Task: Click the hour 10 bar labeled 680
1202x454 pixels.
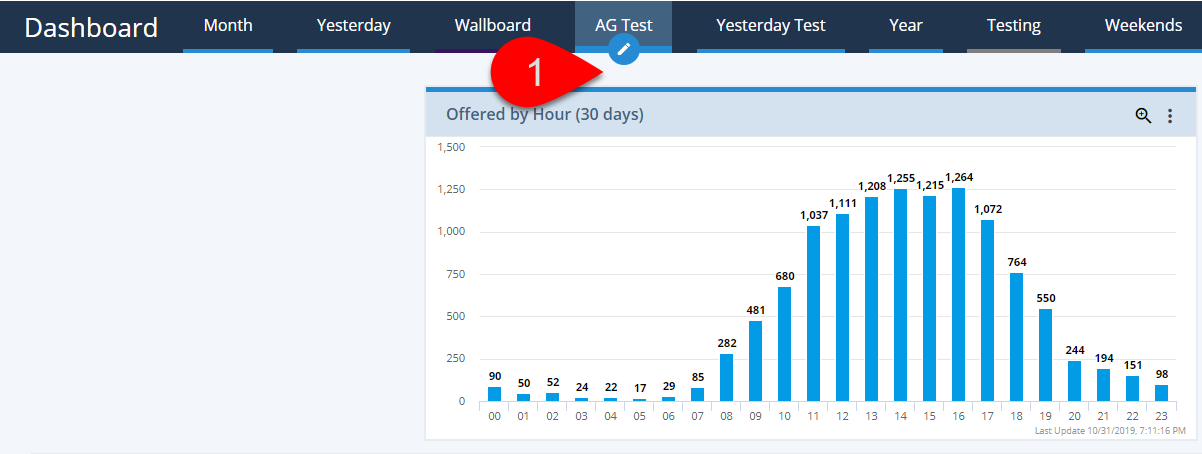Action: [x=785, y=344]
